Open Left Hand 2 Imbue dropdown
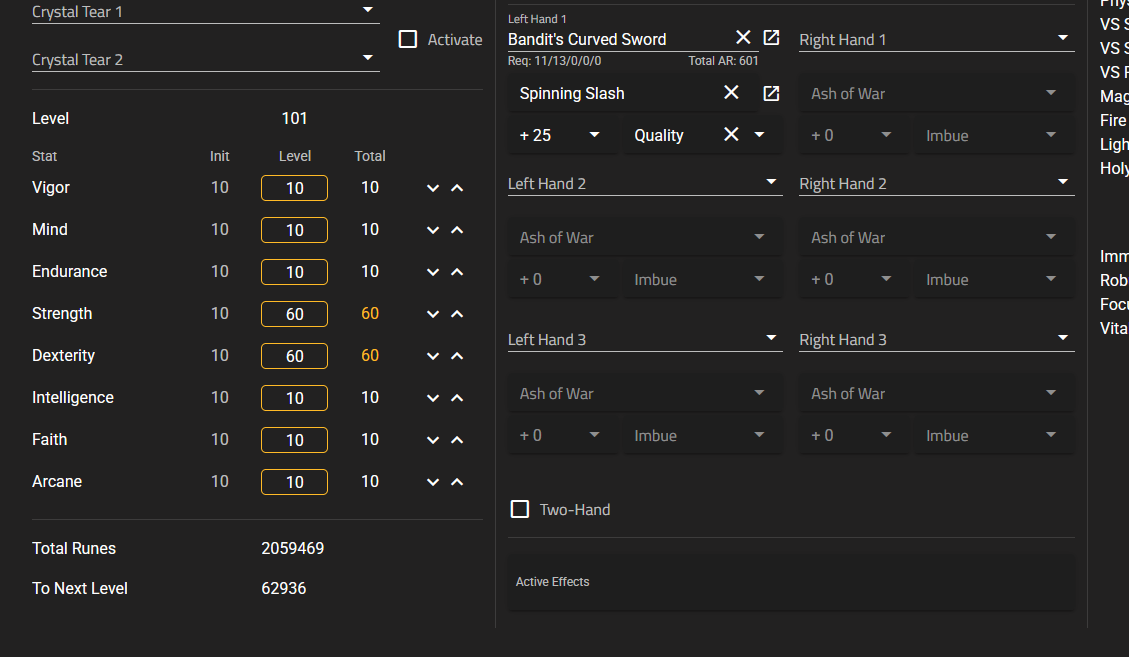This screenshot has width=1129, height=657. click(x=702, y=280)
